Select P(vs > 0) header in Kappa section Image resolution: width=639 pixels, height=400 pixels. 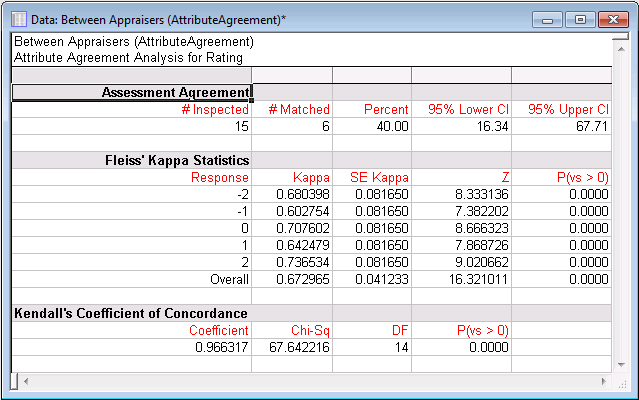pos(562,178)
